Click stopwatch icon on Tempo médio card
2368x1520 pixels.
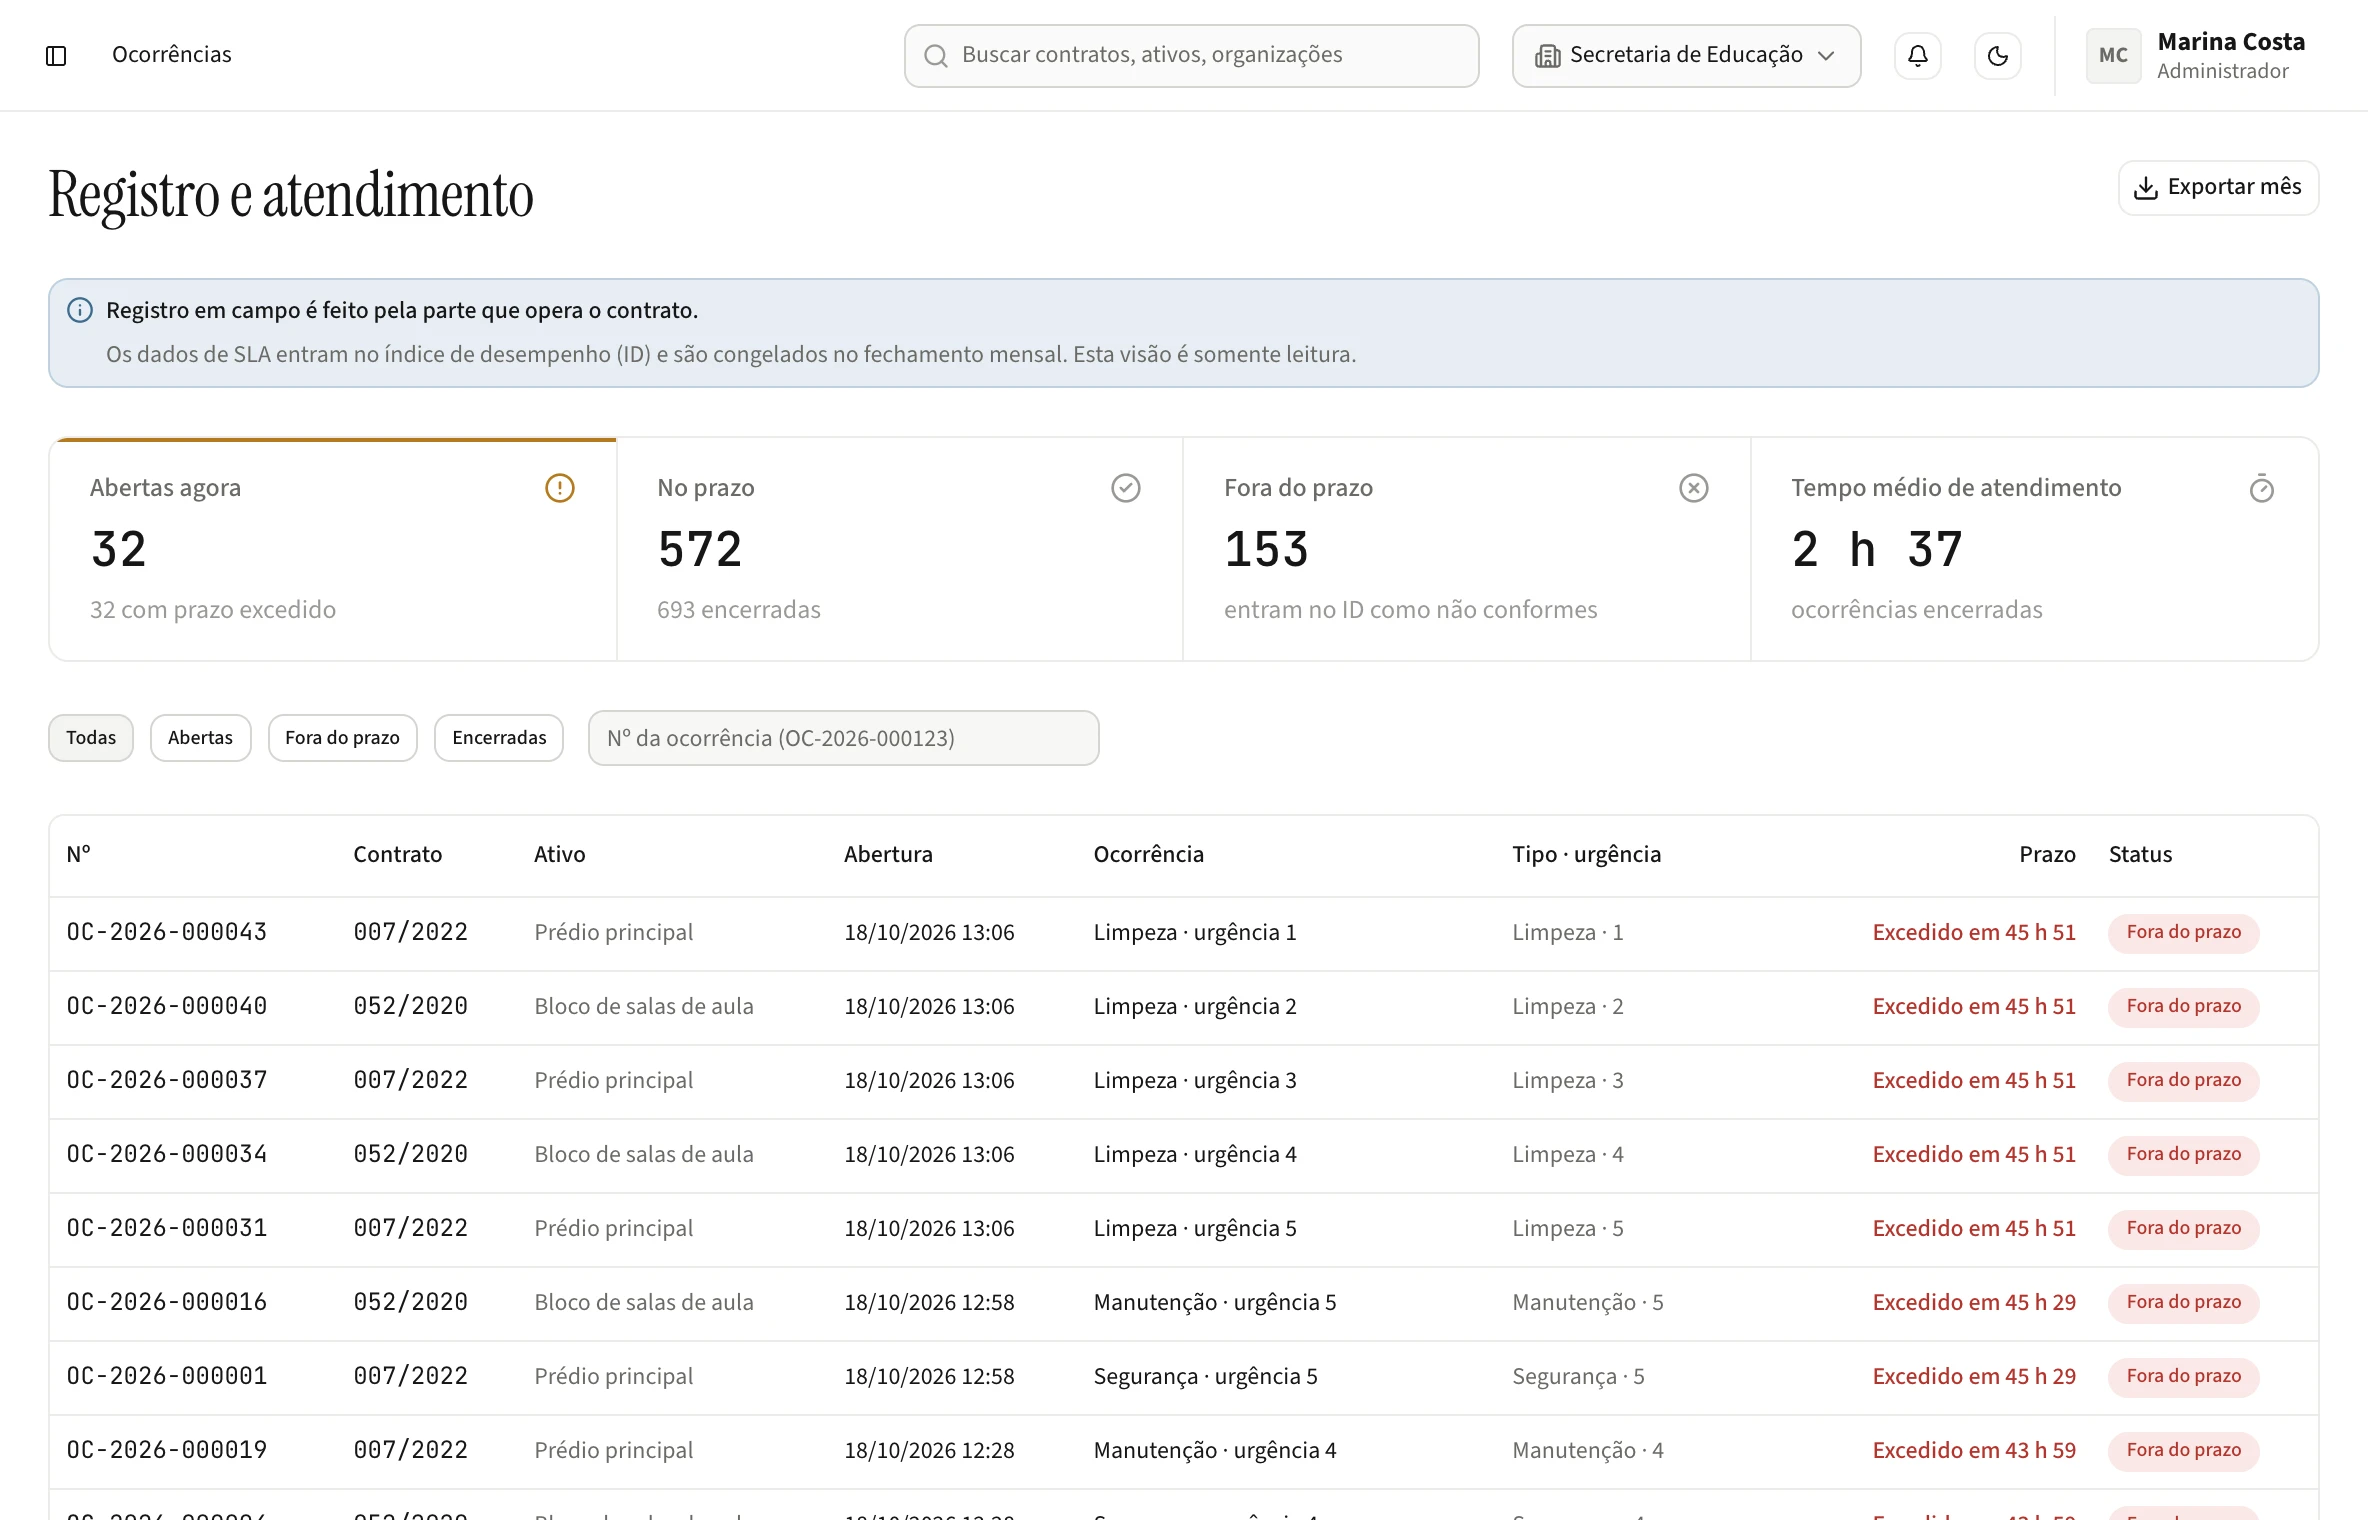pos(2261,488)
